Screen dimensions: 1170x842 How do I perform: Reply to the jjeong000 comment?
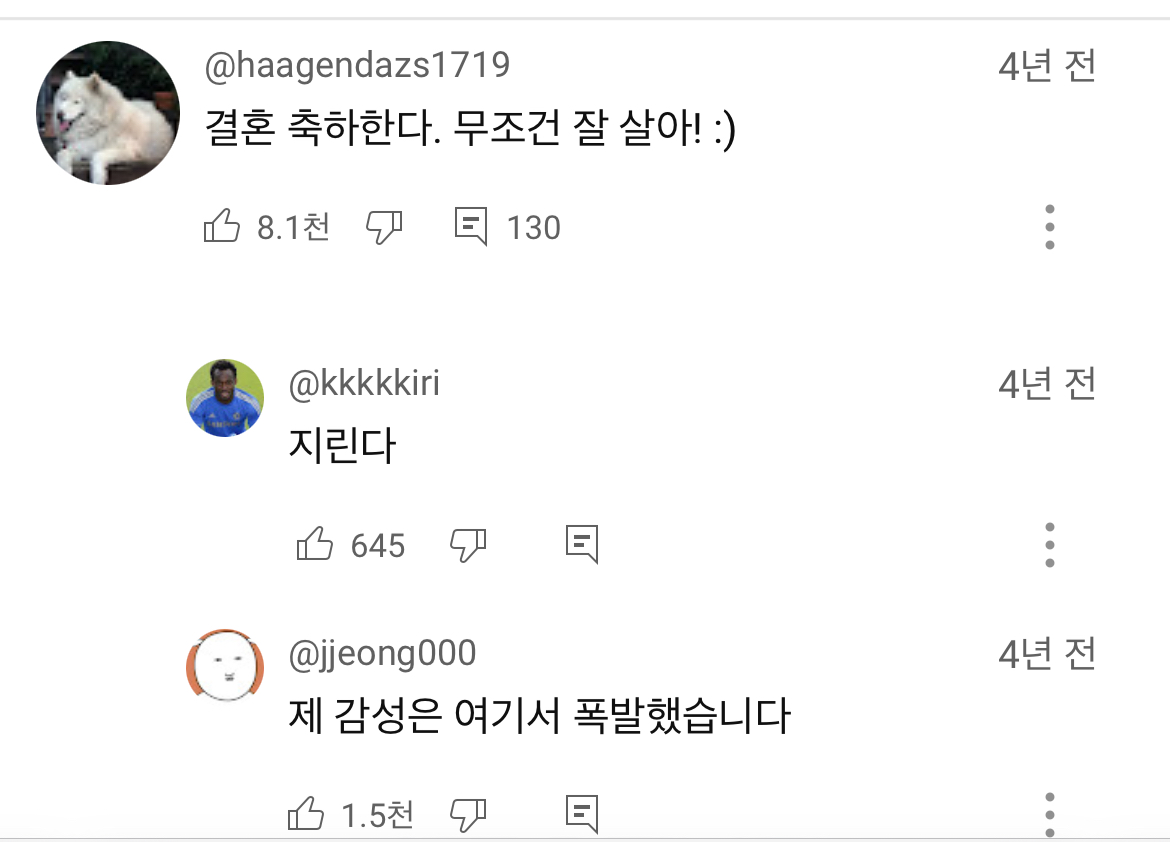coord(582,814)
